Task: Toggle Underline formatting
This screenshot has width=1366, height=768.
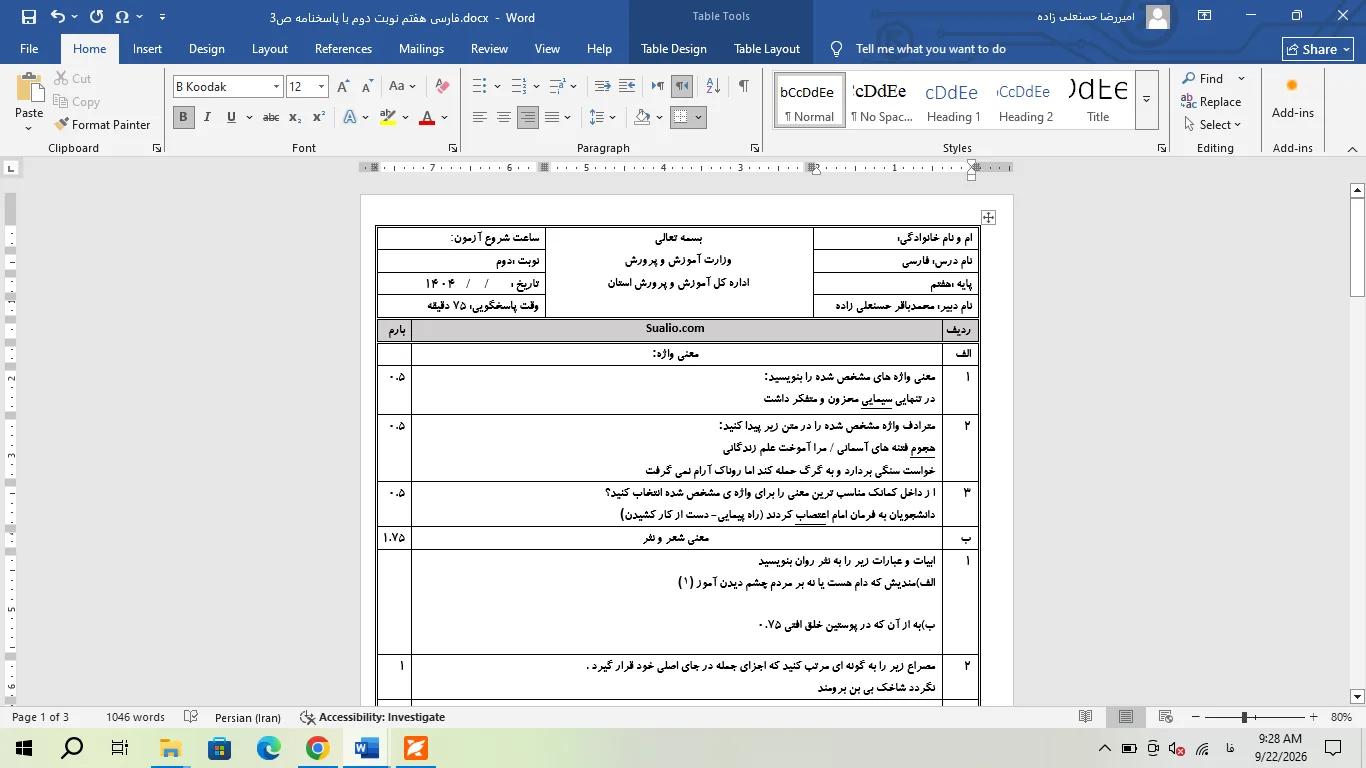Action: 231,117
